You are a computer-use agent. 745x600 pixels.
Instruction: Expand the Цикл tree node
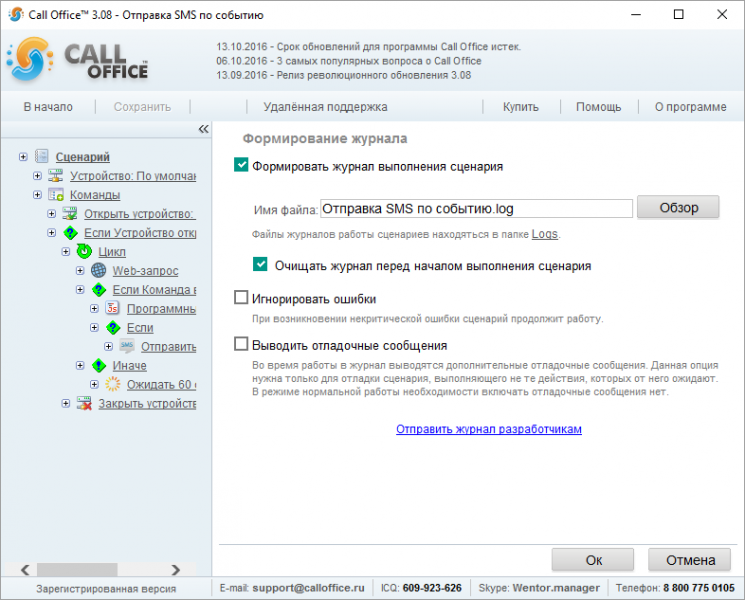click(x=66, y=252)
